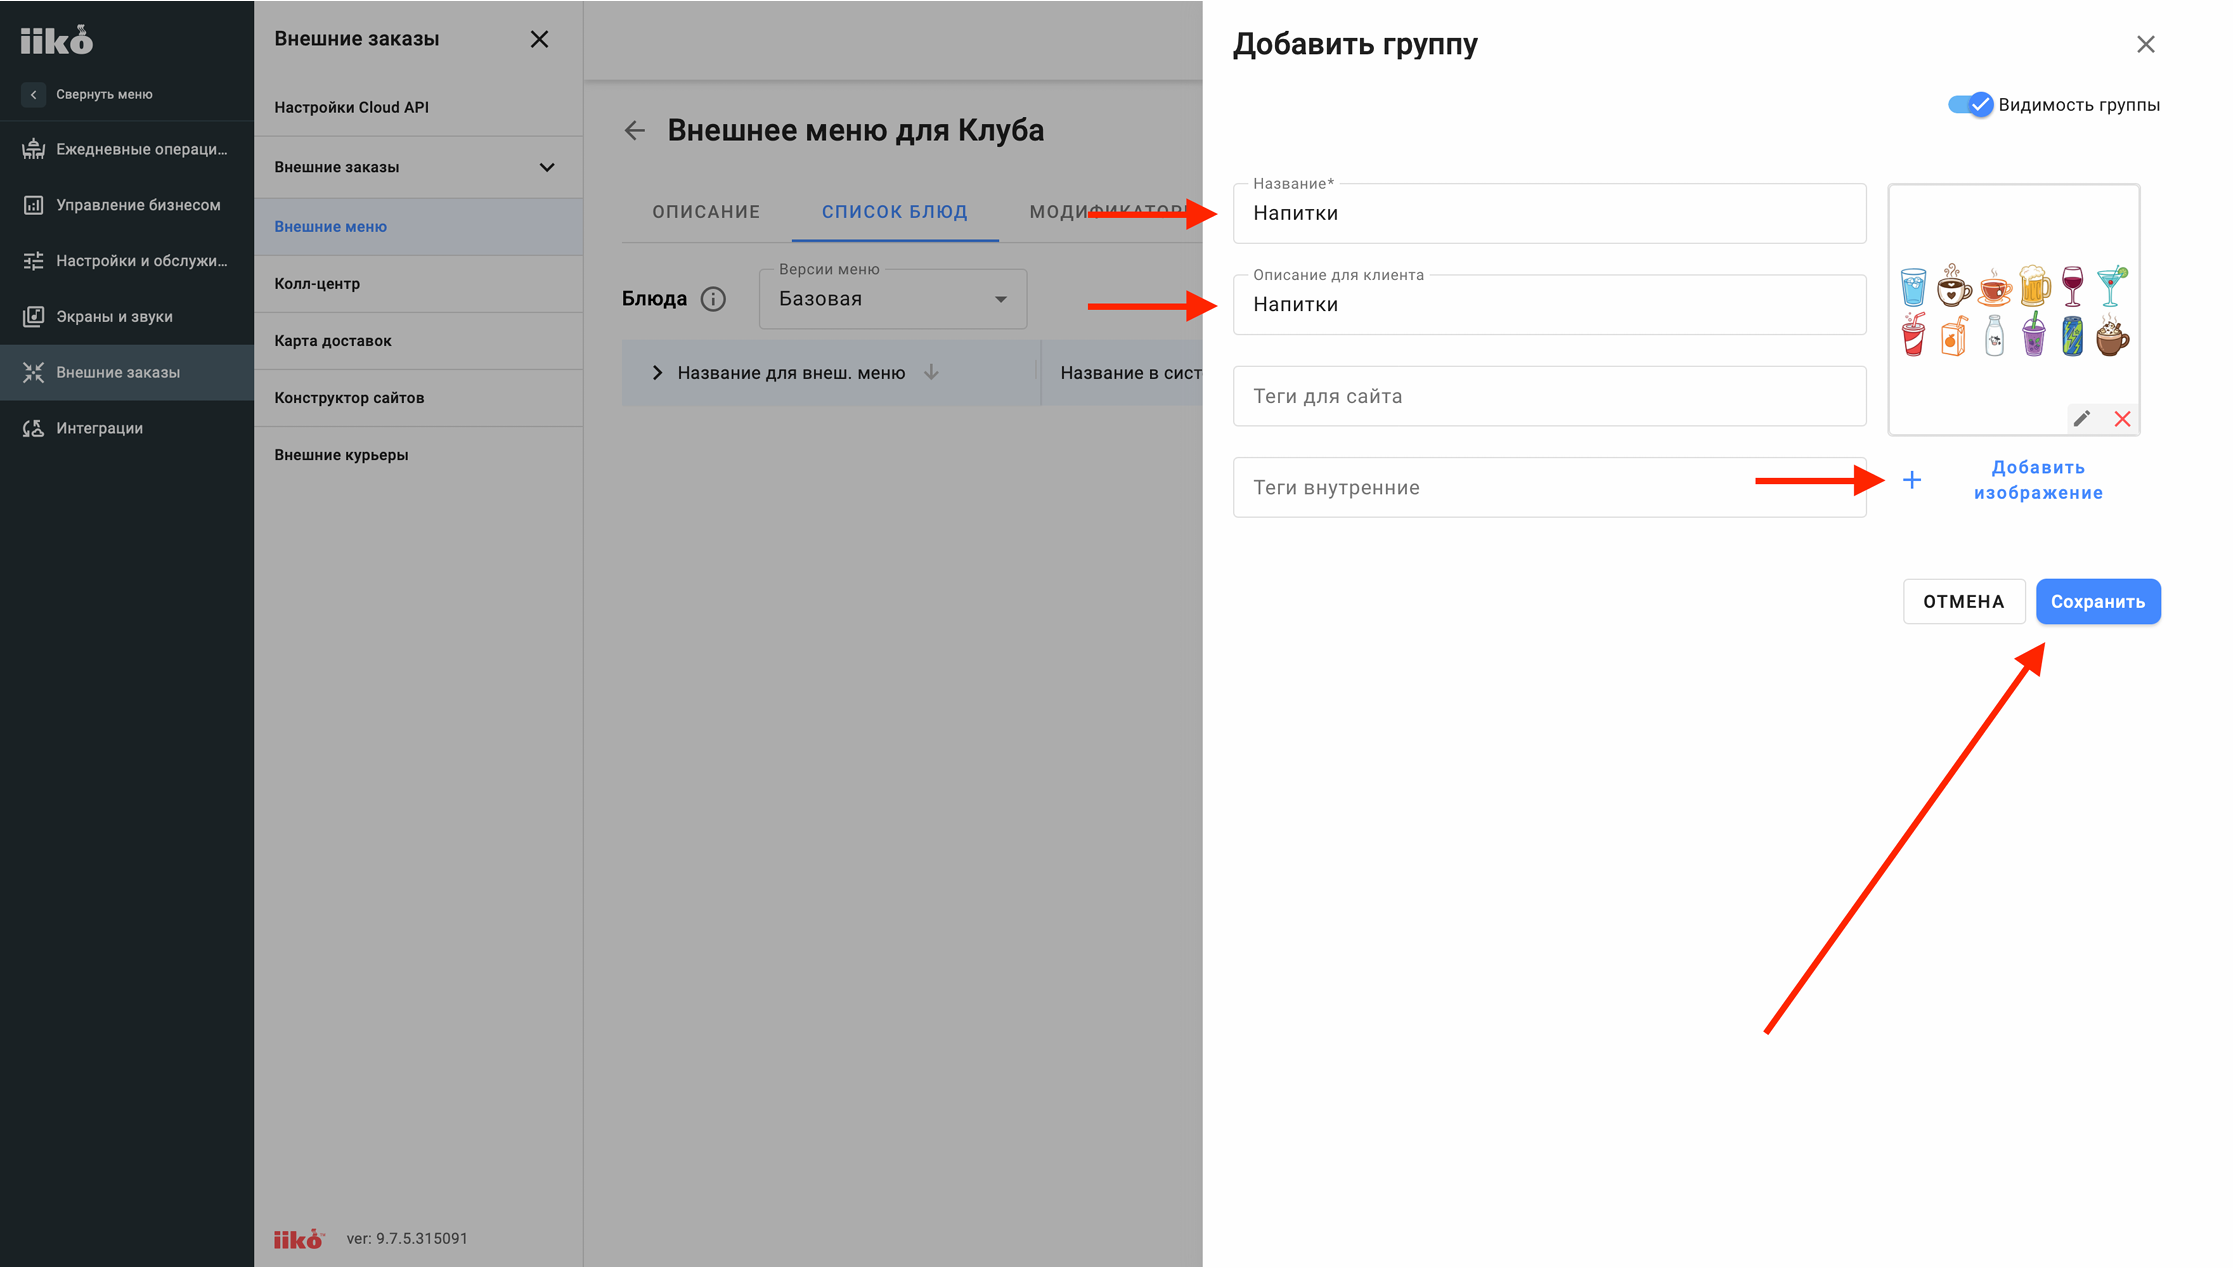This screenshot has height=1268, width=2233.
Task: Sort by the down arrow in Название для внеш. меню
Action: click(x=931, y=372)
